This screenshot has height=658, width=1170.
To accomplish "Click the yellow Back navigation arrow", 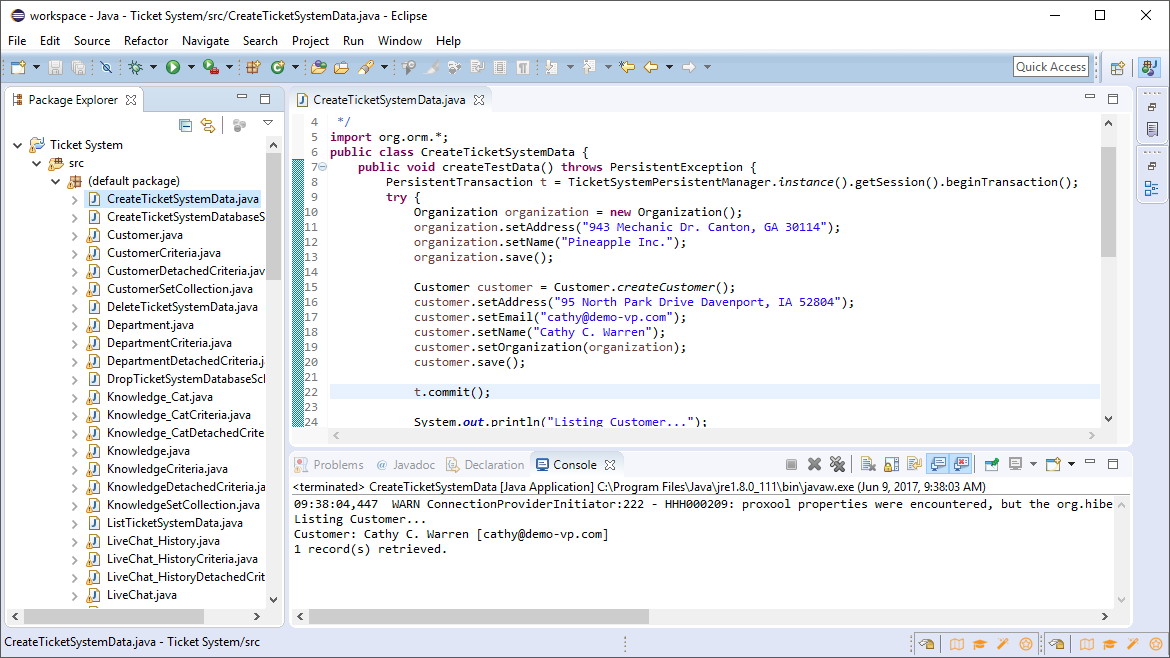I will coord(651,67).
